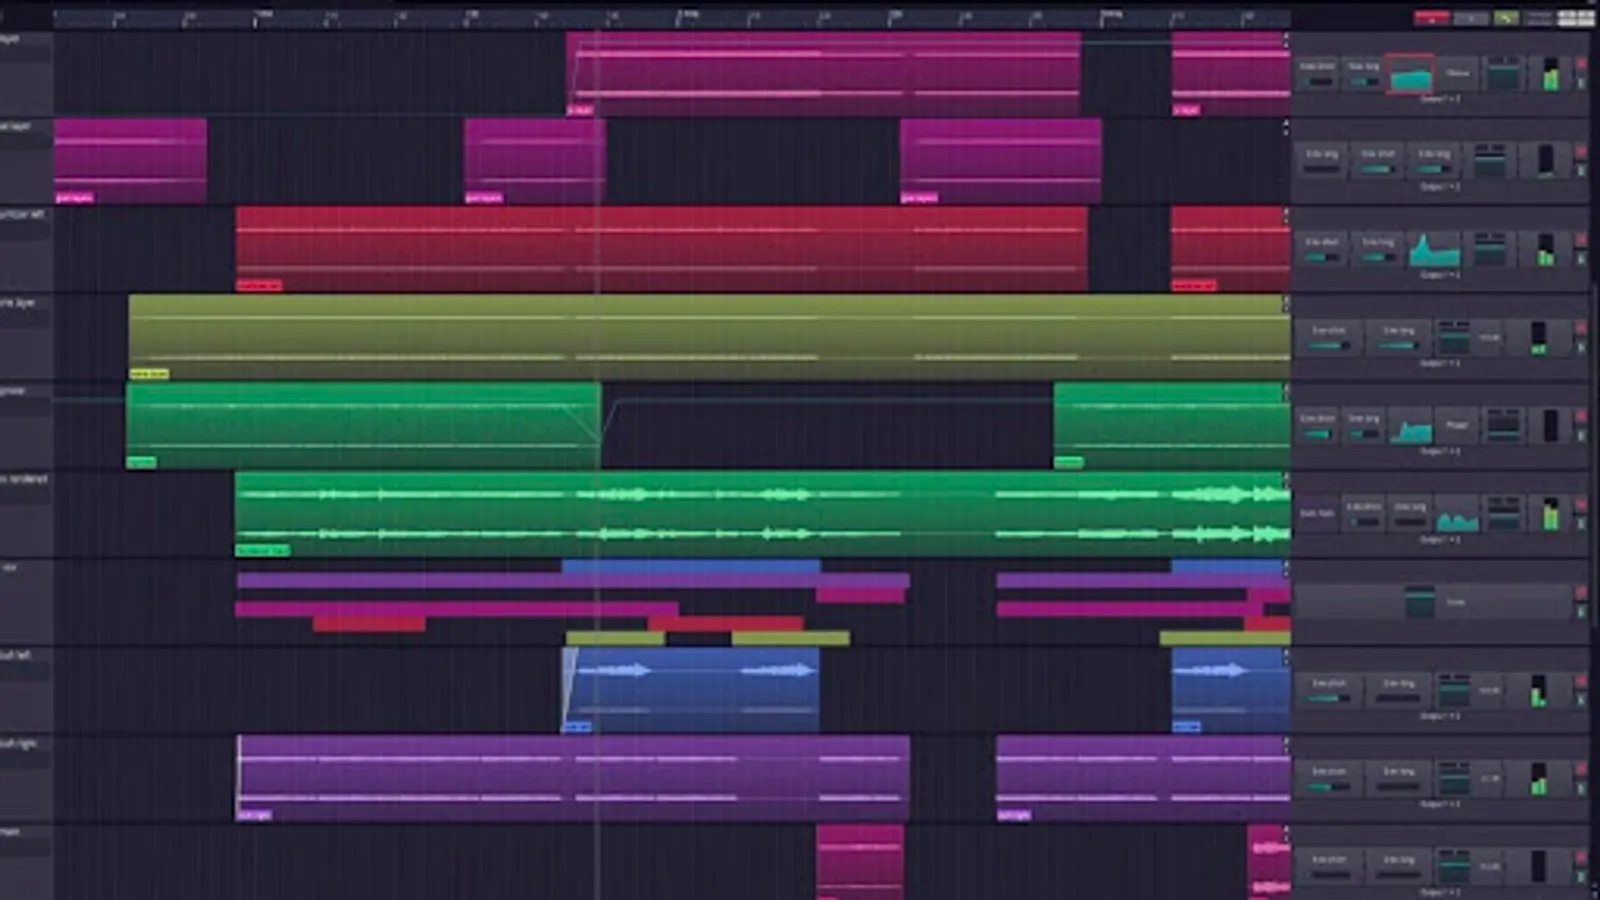This screenshot has height=900, width=1600.
Task: Select the green audio waveform clip
Action: (763, 513)
